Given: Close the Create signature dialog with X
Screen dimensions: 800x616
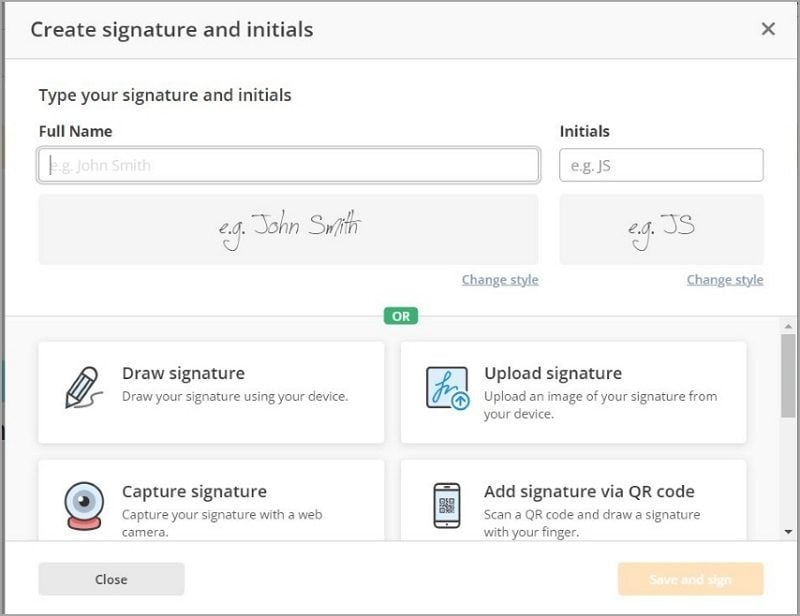Looking at the screenshot, I should [768, 29].
